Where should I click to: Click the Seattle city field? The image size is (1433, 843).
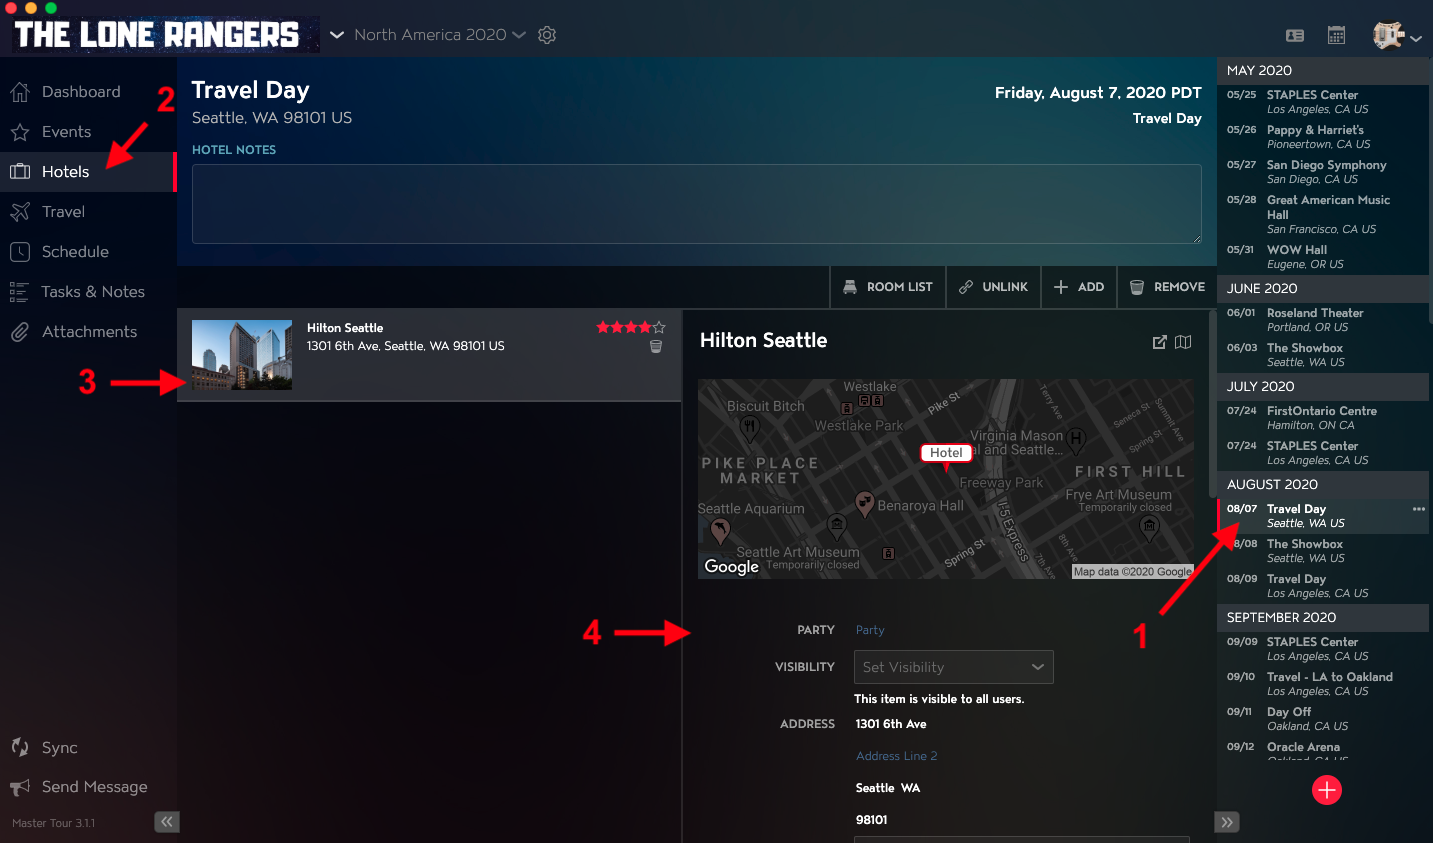pyautogui.click(x=875, y=788)
